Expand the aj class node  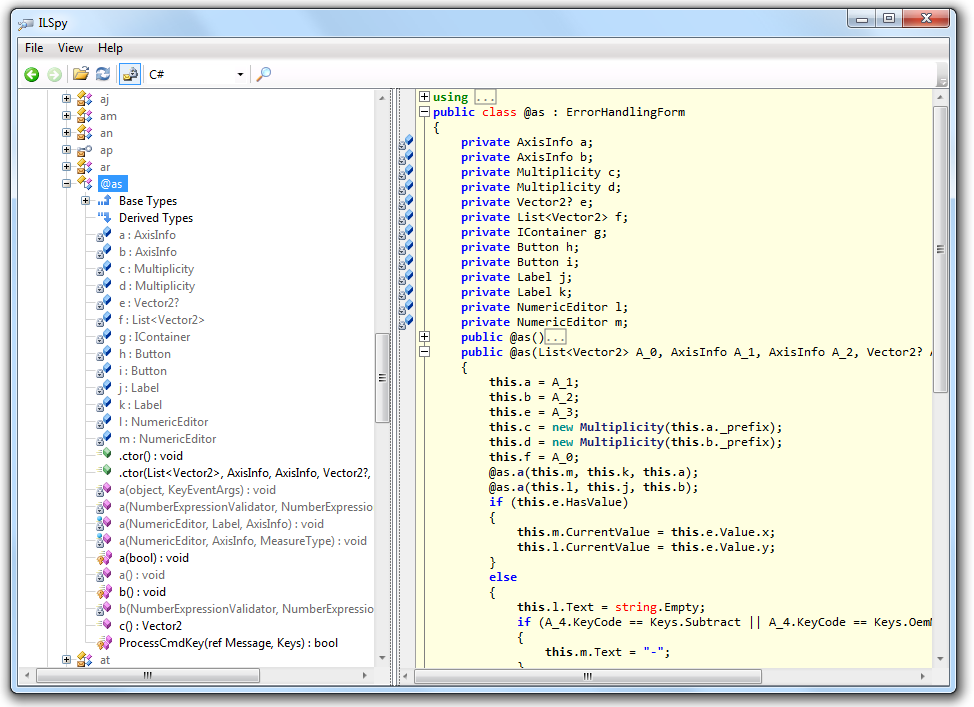(66, 98)
